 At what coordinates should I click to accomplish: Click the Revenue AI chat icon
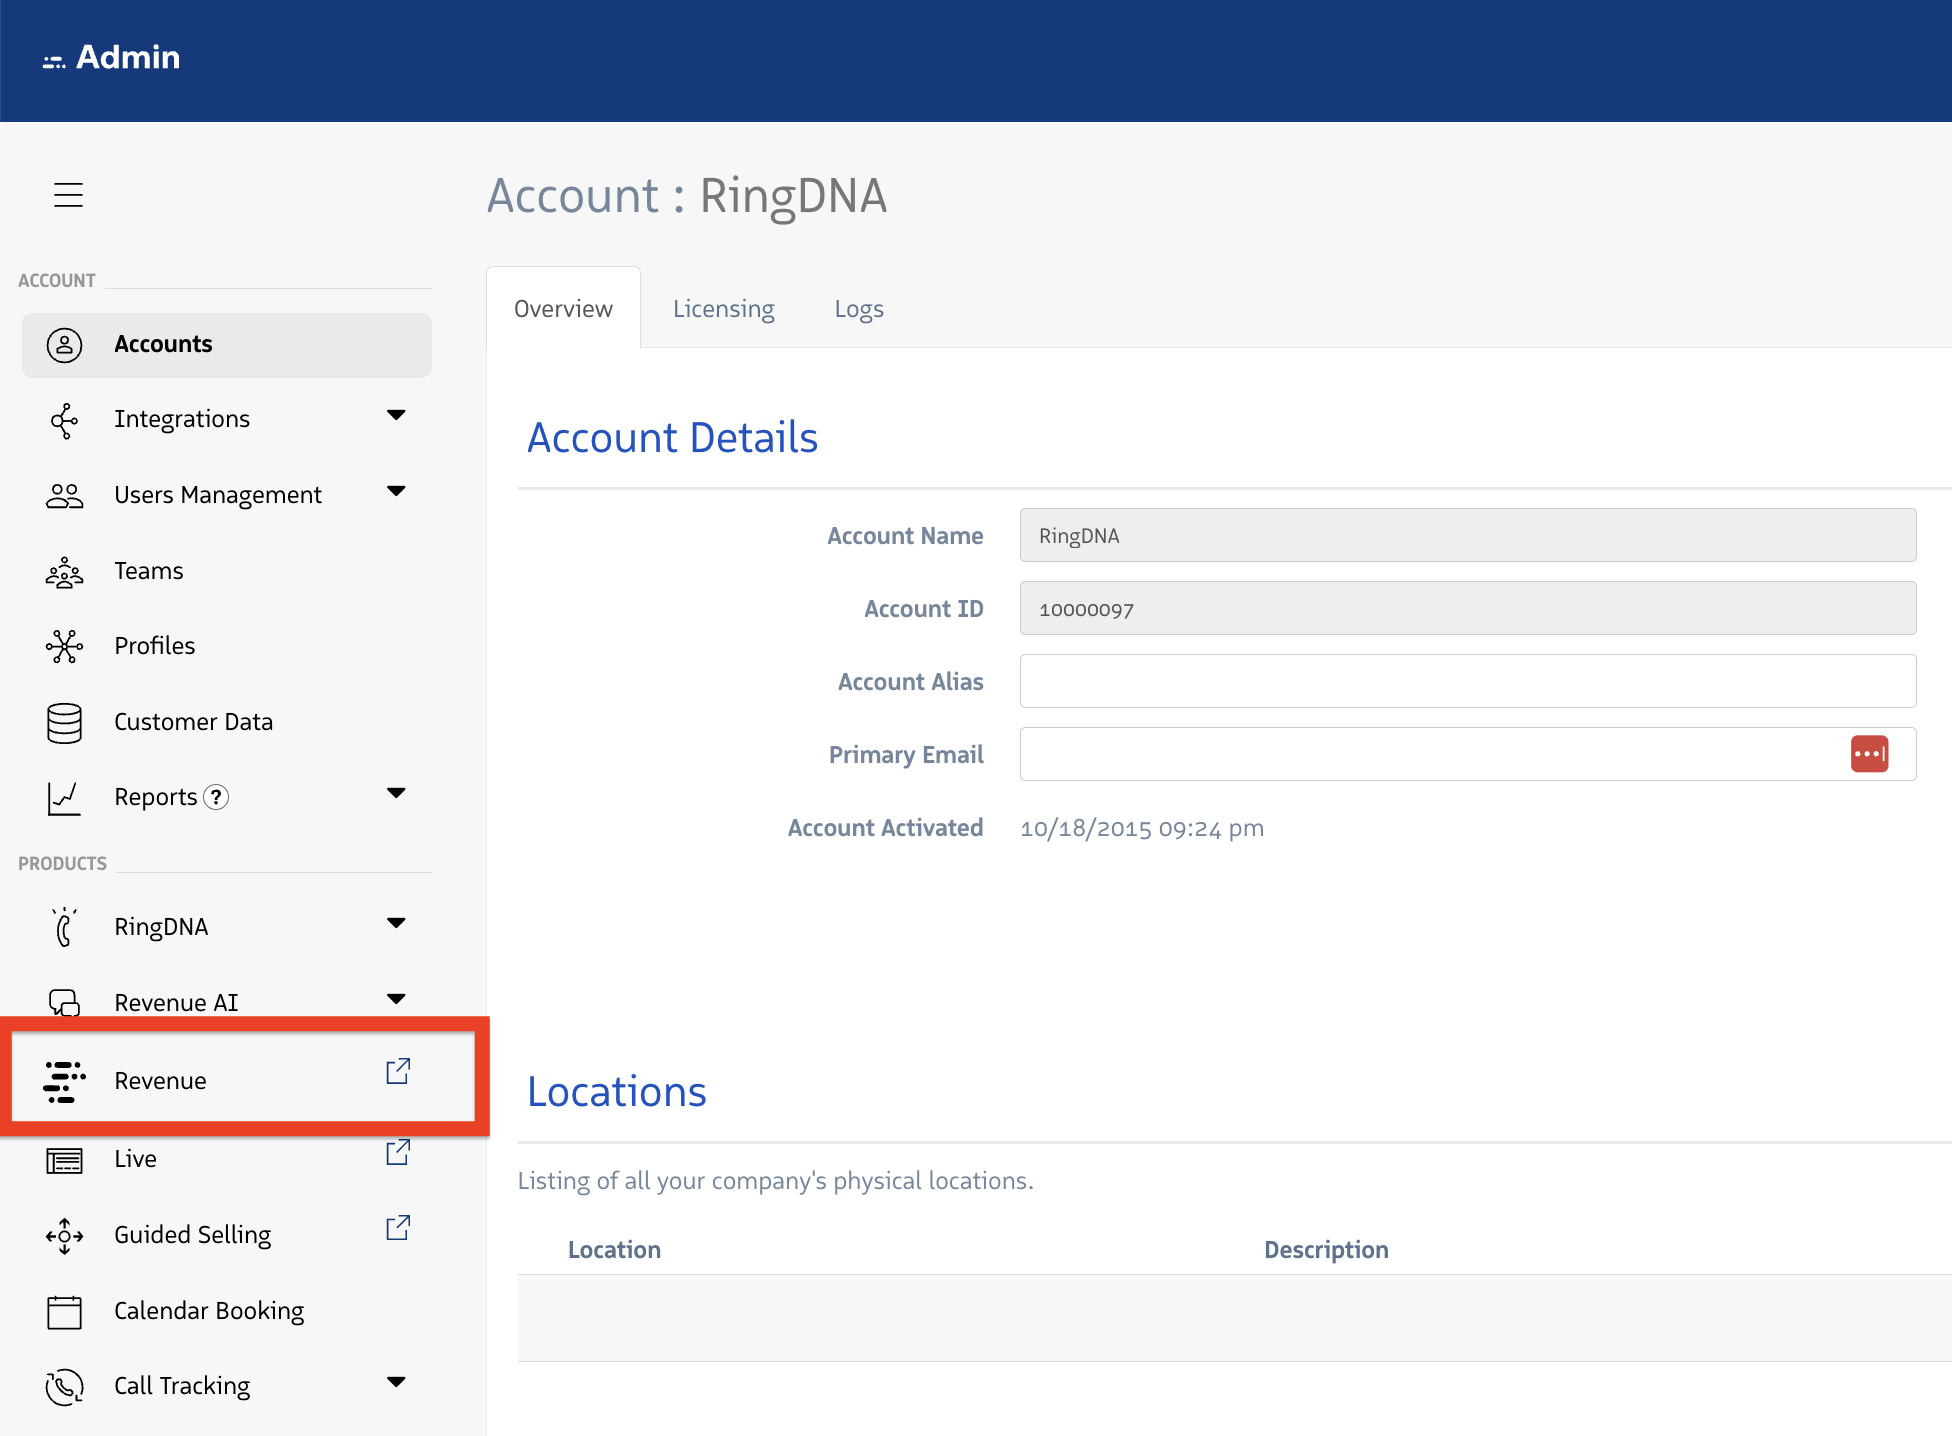pyautogui.click(x=64, y=1002)
